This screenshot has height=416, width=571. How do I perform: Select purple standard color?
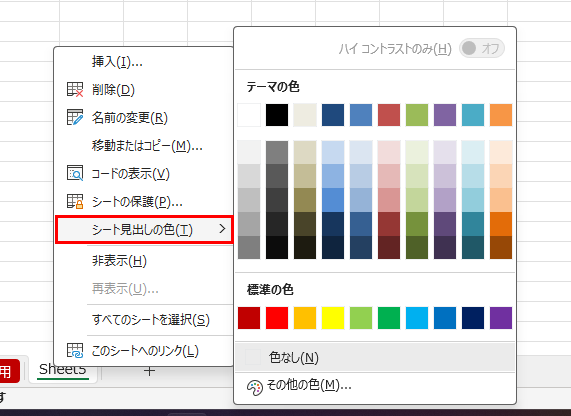501,318
